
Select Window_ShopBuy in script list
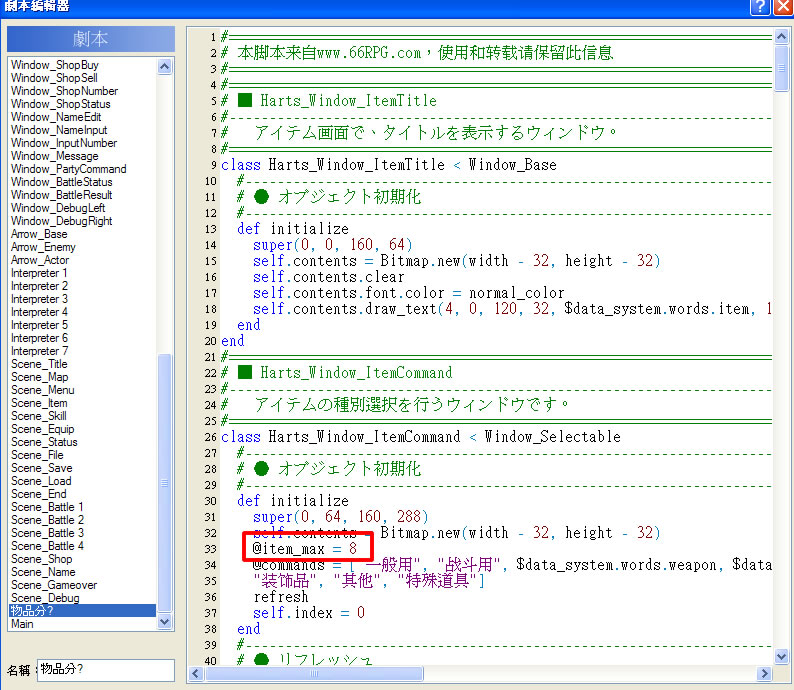[x=55, y=65]
